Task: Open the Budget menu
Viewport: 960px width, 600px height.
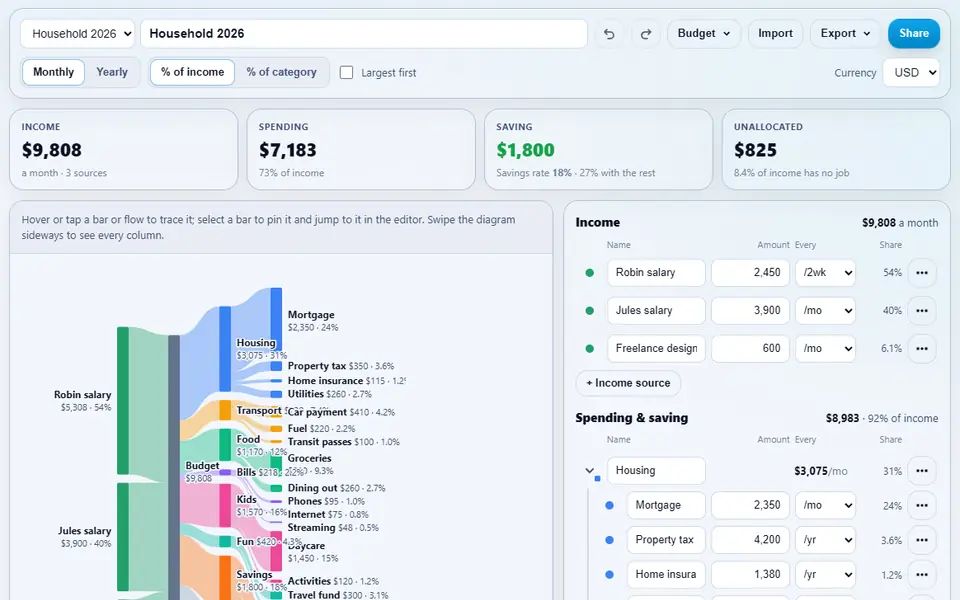Action: tap(703, 34)
